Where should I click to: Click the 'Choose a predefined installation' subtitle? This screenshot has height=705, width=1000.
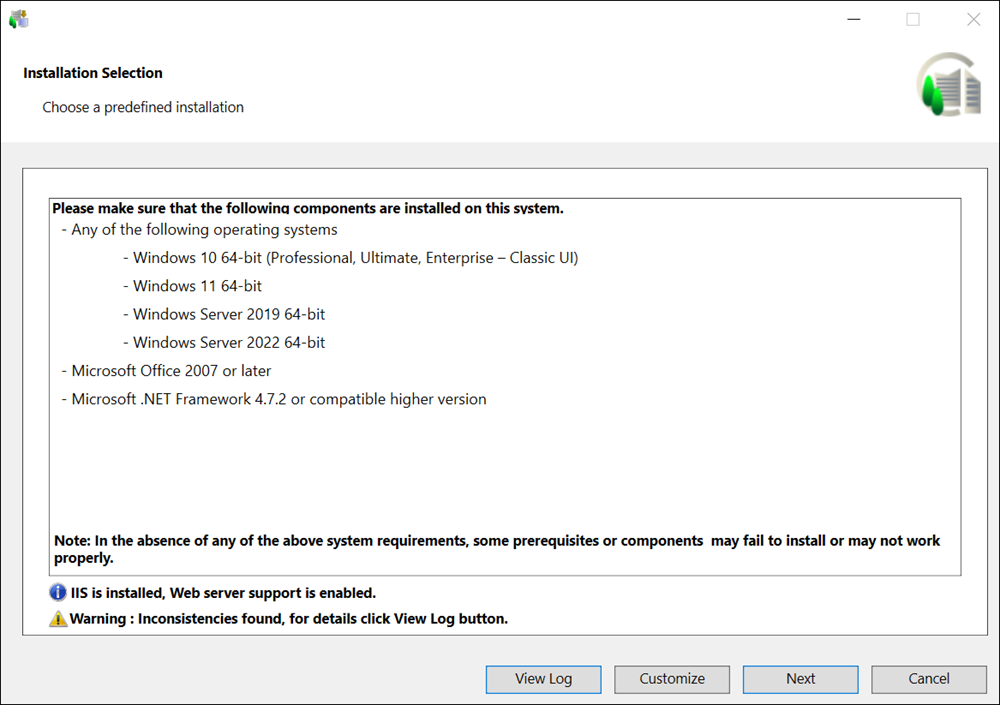click(x=143, y=107)
